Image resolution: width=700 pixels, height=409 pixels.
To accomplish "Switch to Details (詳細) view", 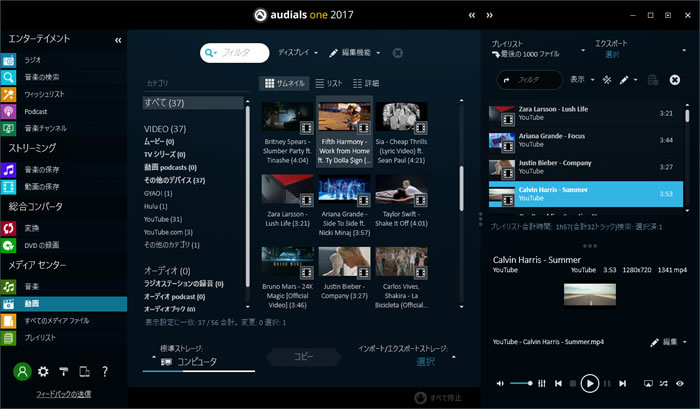I will pyautogui.click(x=366, y=83).
